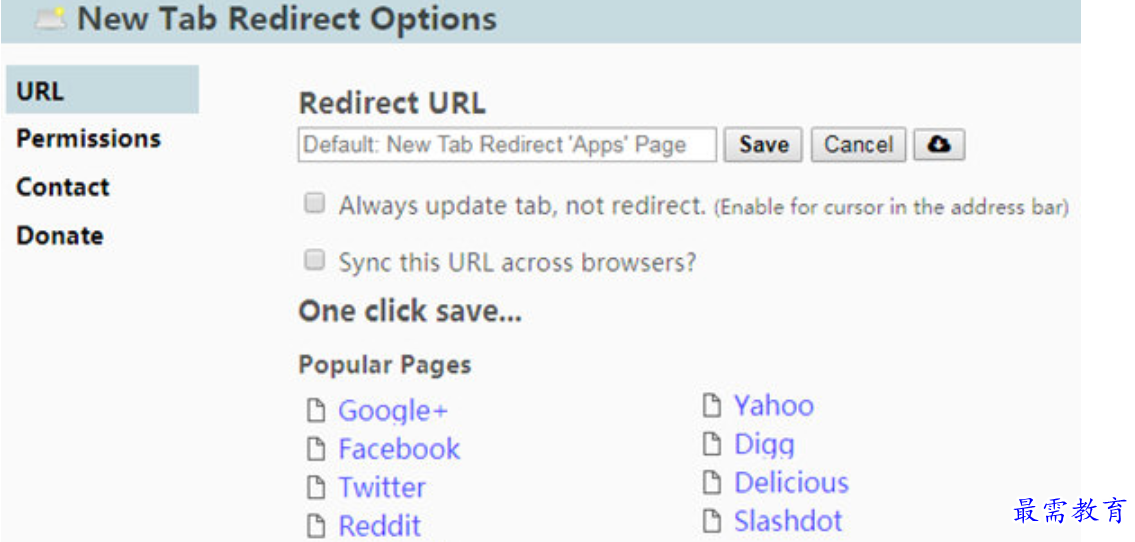The image size is (1135, 542).
Task: Save the redirect URL
Action: 763,145
